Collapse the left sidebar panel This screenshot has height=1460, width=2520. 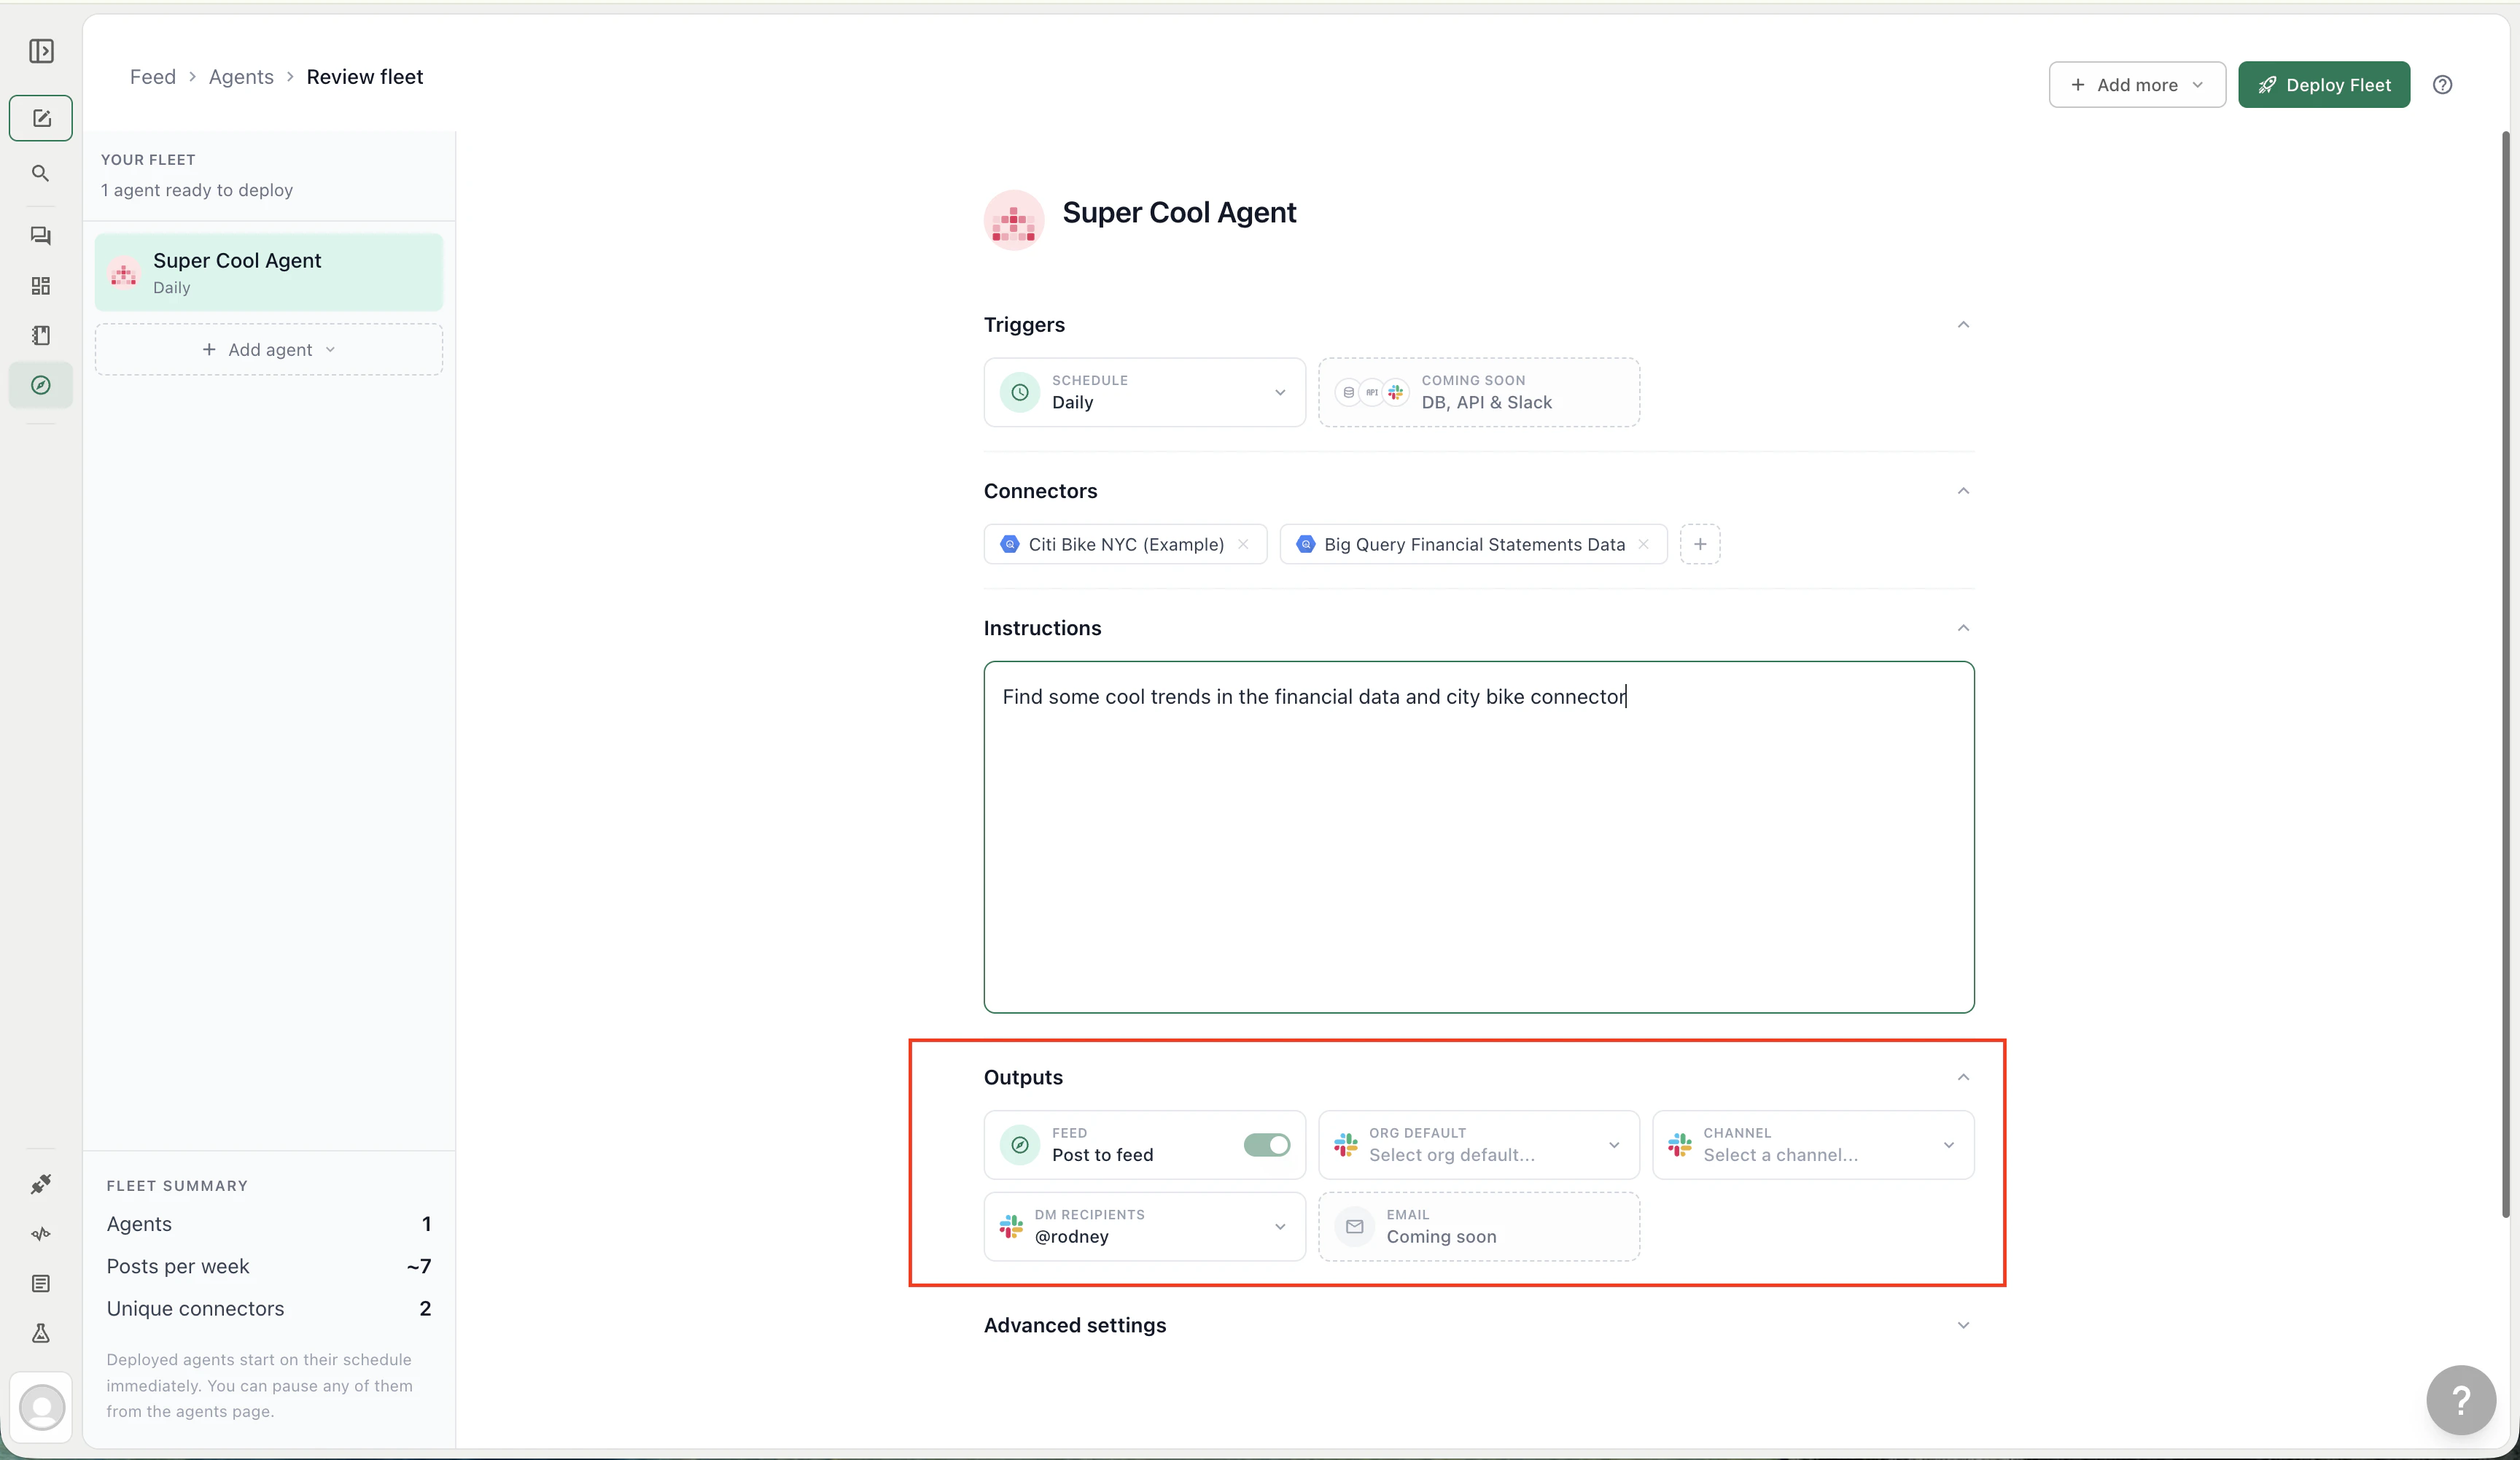[x=40, y=51]
